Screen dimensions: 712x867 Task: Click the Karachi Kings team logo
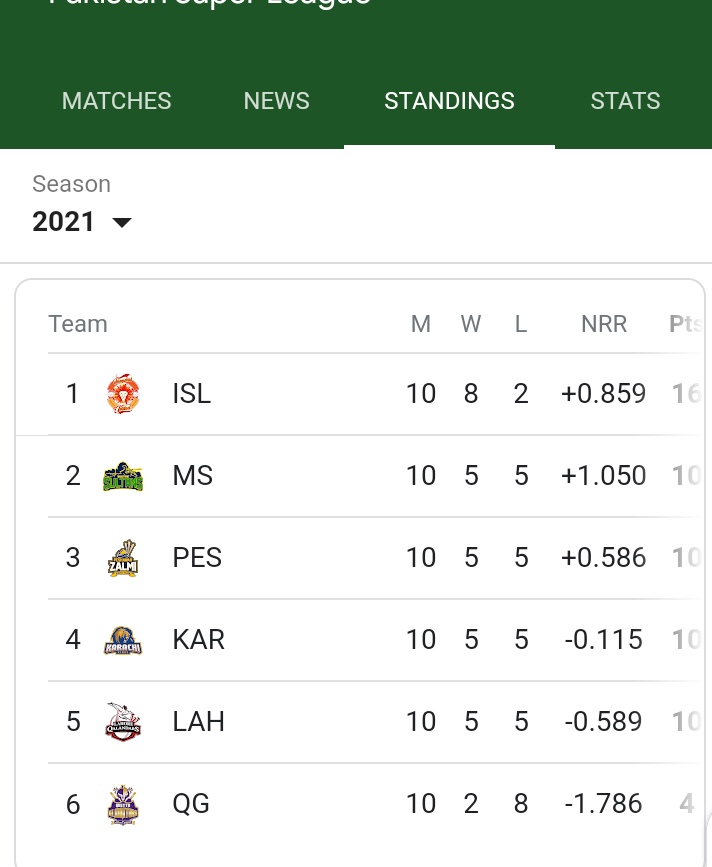point(123,640)
